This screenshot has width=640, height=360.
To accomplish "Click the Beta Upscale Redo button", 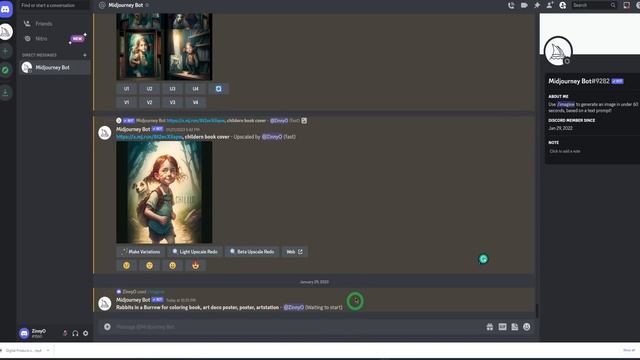I will point(252,252).
